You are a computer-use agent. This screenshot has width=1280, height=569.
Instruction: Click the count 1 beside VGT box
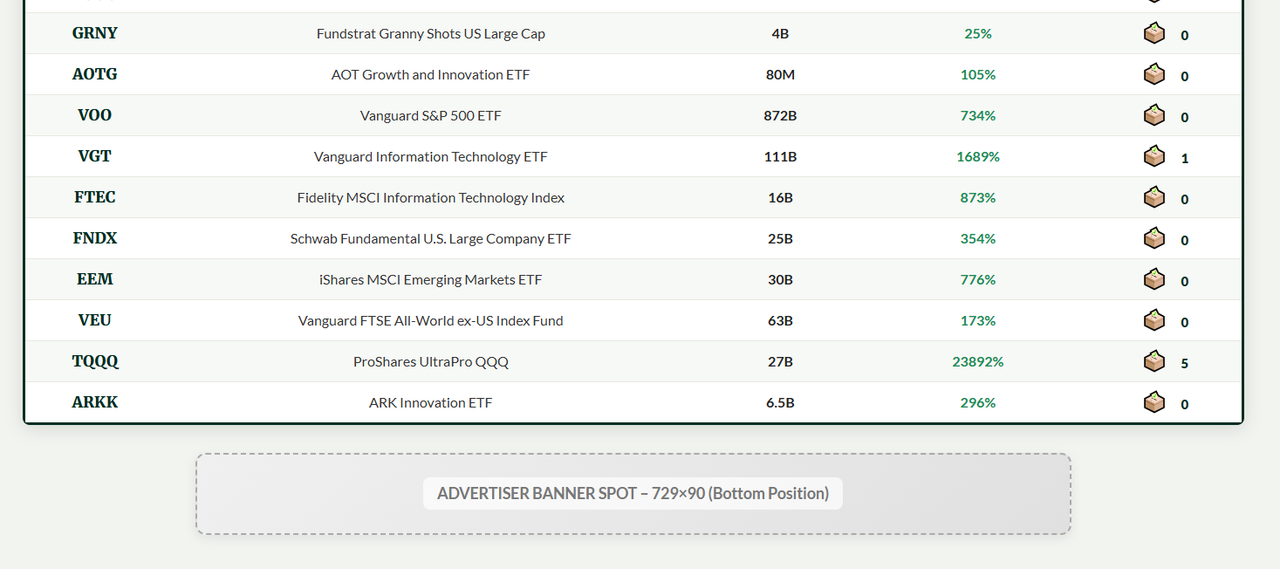pos(1185,158)
